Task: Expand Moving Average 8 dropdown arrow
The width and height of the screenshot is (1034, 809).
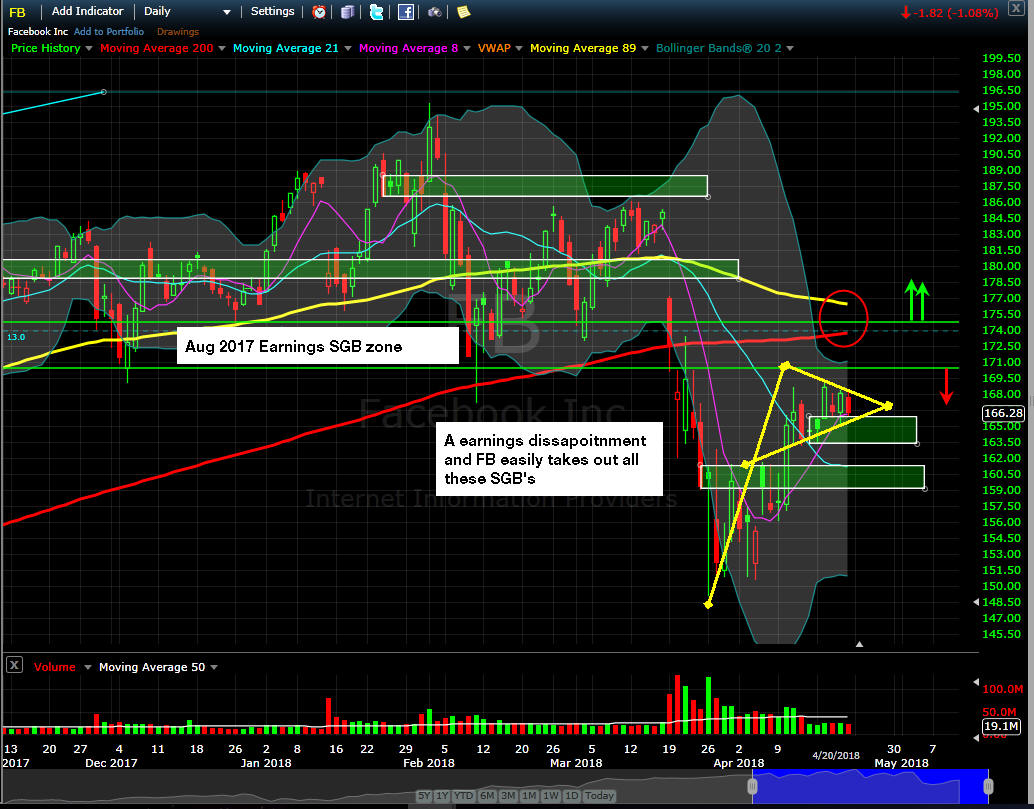Action: (x=467, y=49)
